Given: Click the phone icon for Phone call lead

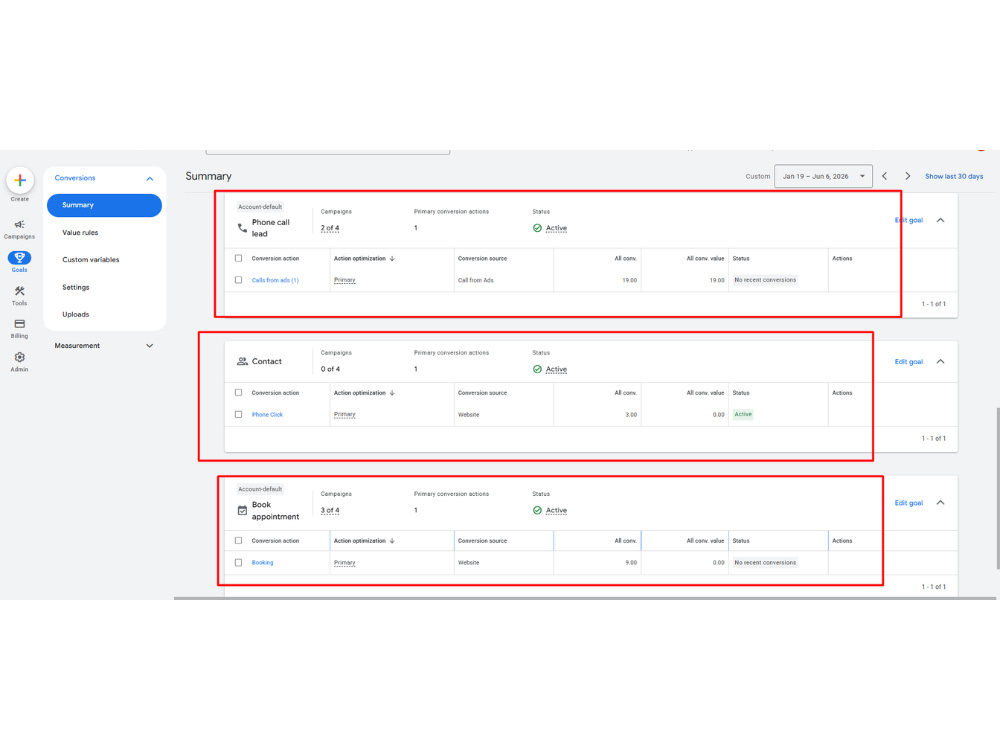Looking at the screenshot, I should (x=242, y=228).
